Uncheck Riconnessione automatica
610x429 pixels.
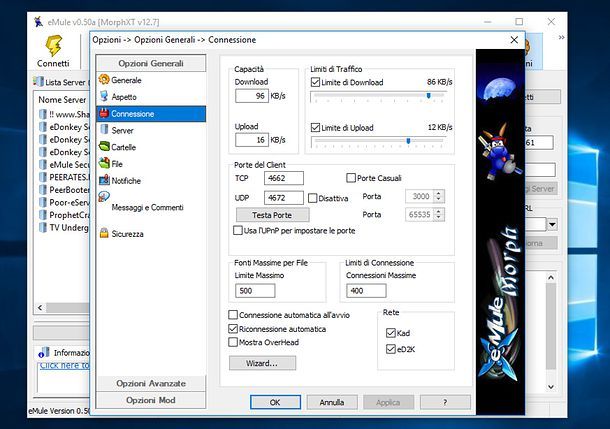pyautogui.click(x=233, y=329)
